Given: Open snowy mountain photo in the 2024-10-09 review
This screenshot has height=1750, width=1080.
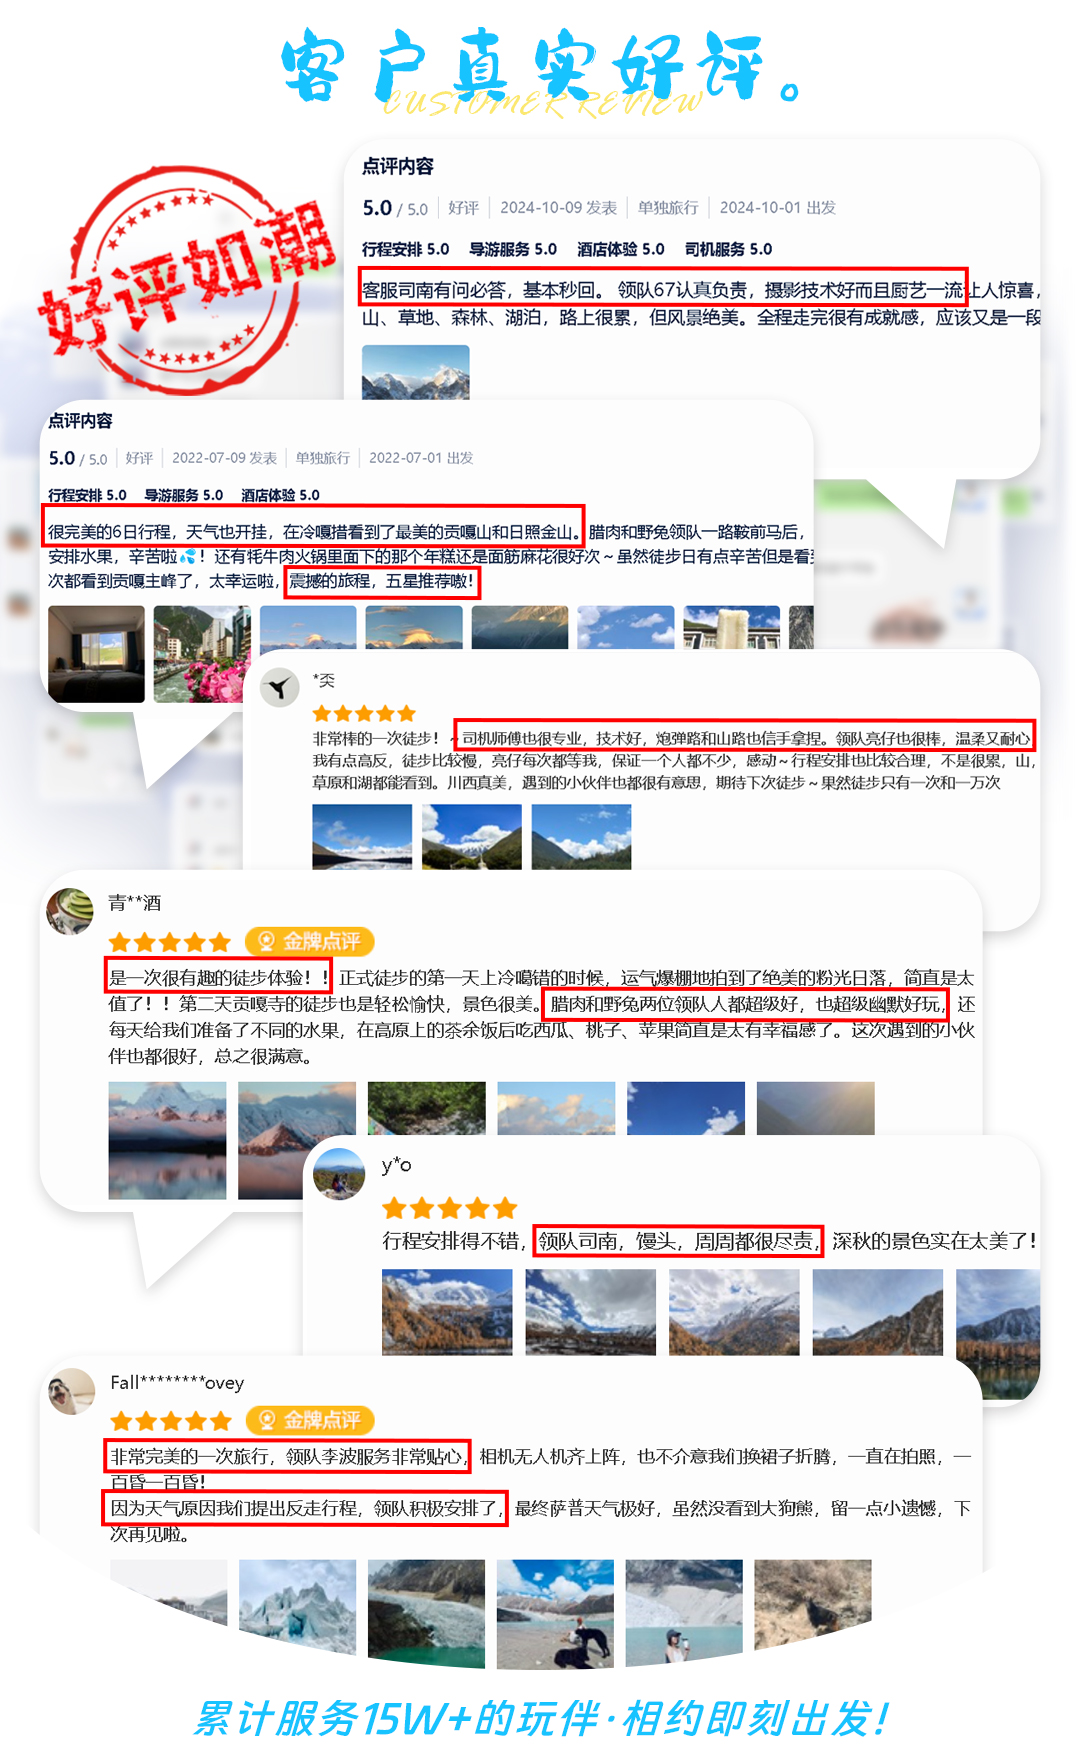Looking at the screenshot, I should click(415, 372).
